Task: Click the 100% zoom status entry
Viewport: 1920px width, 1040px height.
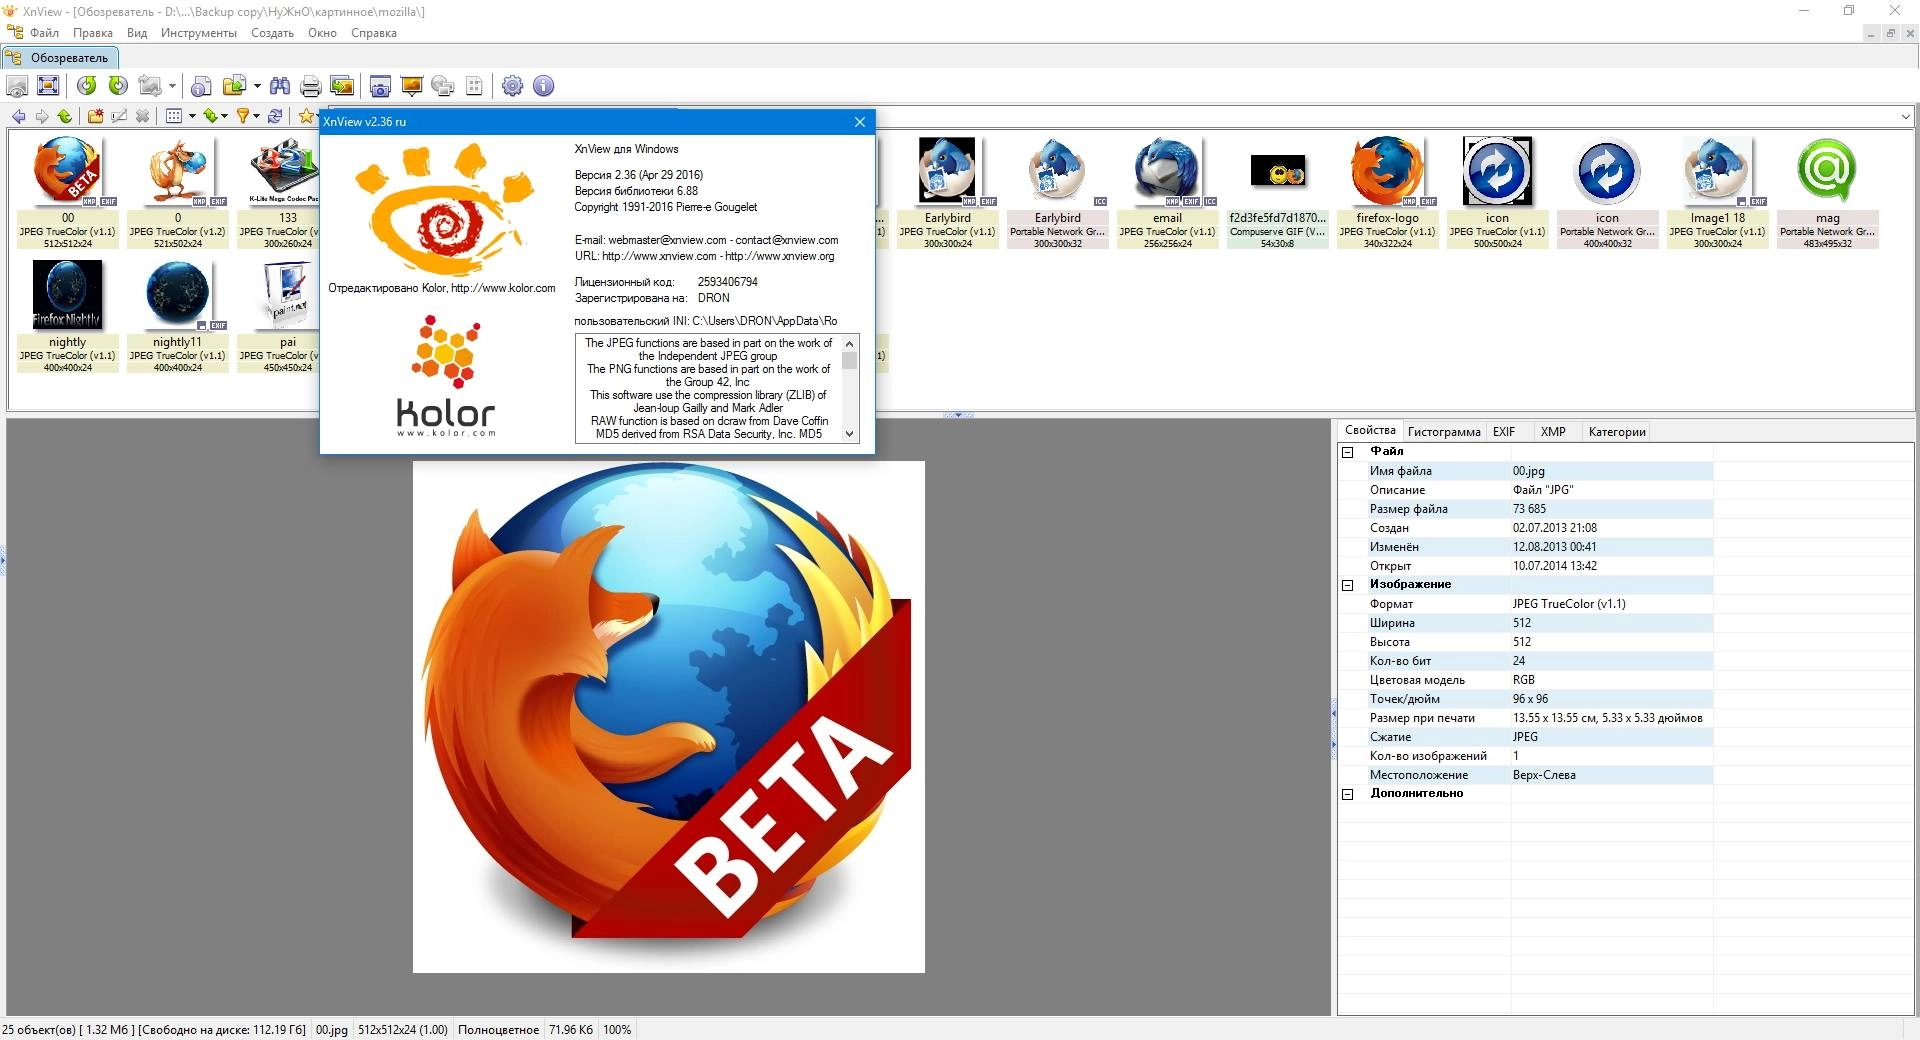Action: pyautogui.click(x=617, y=1030)
